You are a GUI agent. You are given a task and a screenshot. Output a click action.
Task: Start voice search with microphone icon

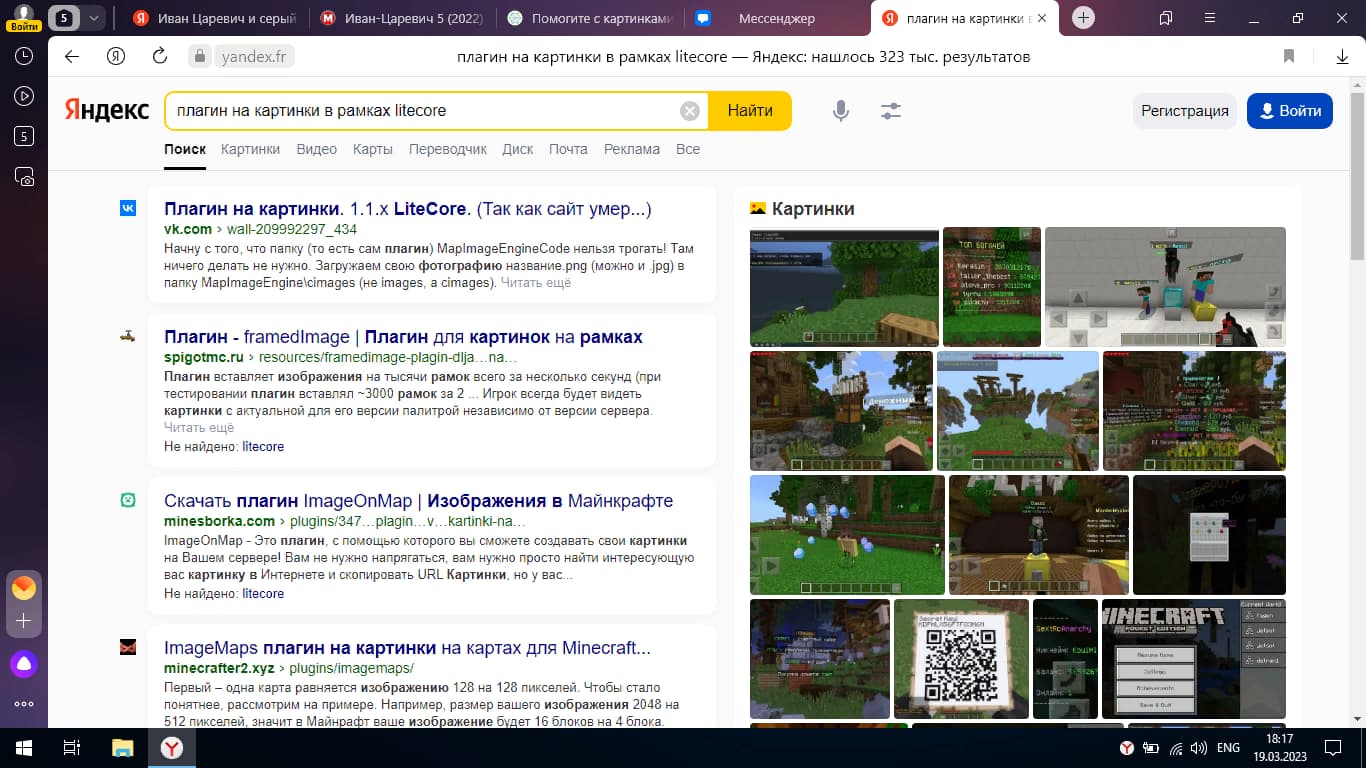841,111
